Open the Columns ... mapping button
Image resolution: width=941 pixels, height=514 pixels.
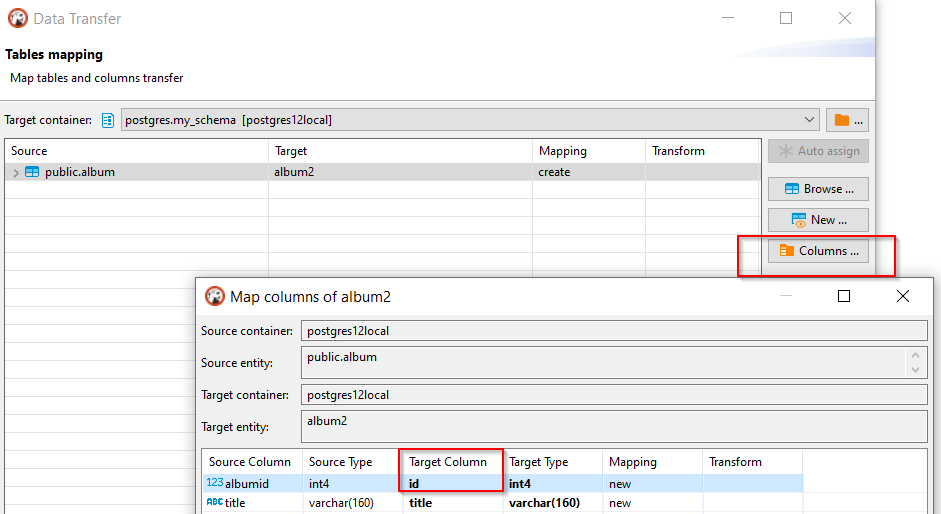(x=818, y=251)
